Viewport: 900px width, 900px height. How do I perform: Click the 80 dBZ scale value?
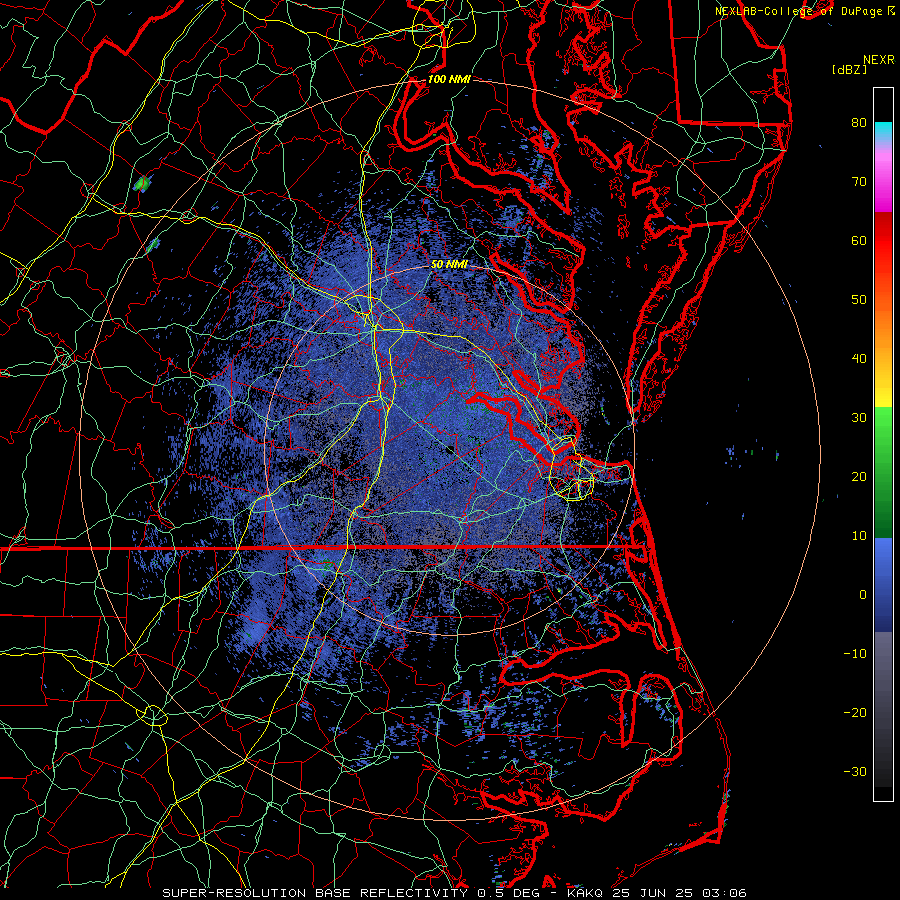click(x=859, y=122)
